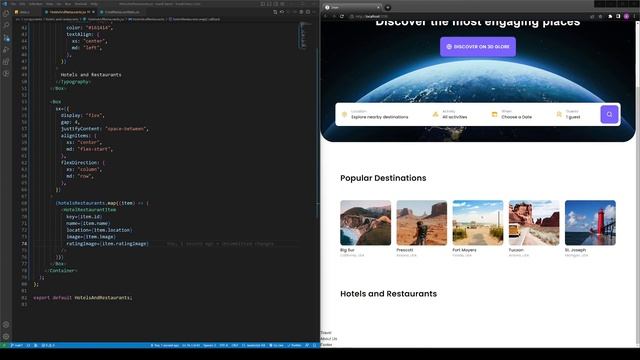Open the browser extensions puzzle icon
This screenshot has width=640, height=360.
[610, 16]
